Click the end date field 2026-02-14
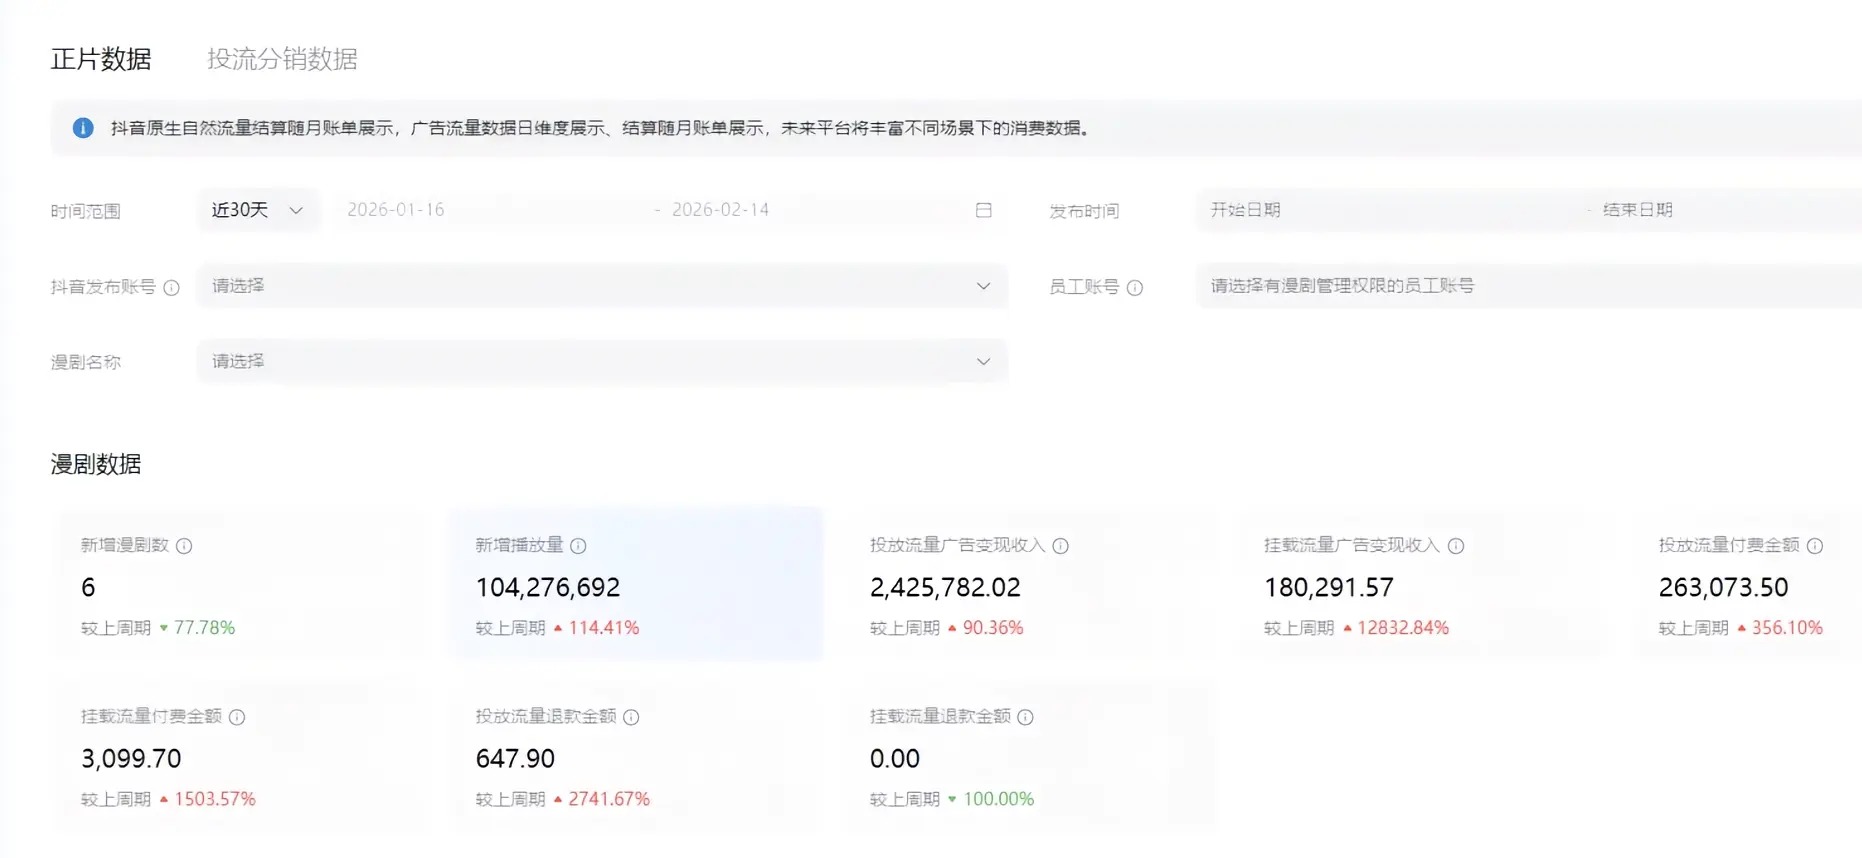1862x858 pixels. point(720,210)
